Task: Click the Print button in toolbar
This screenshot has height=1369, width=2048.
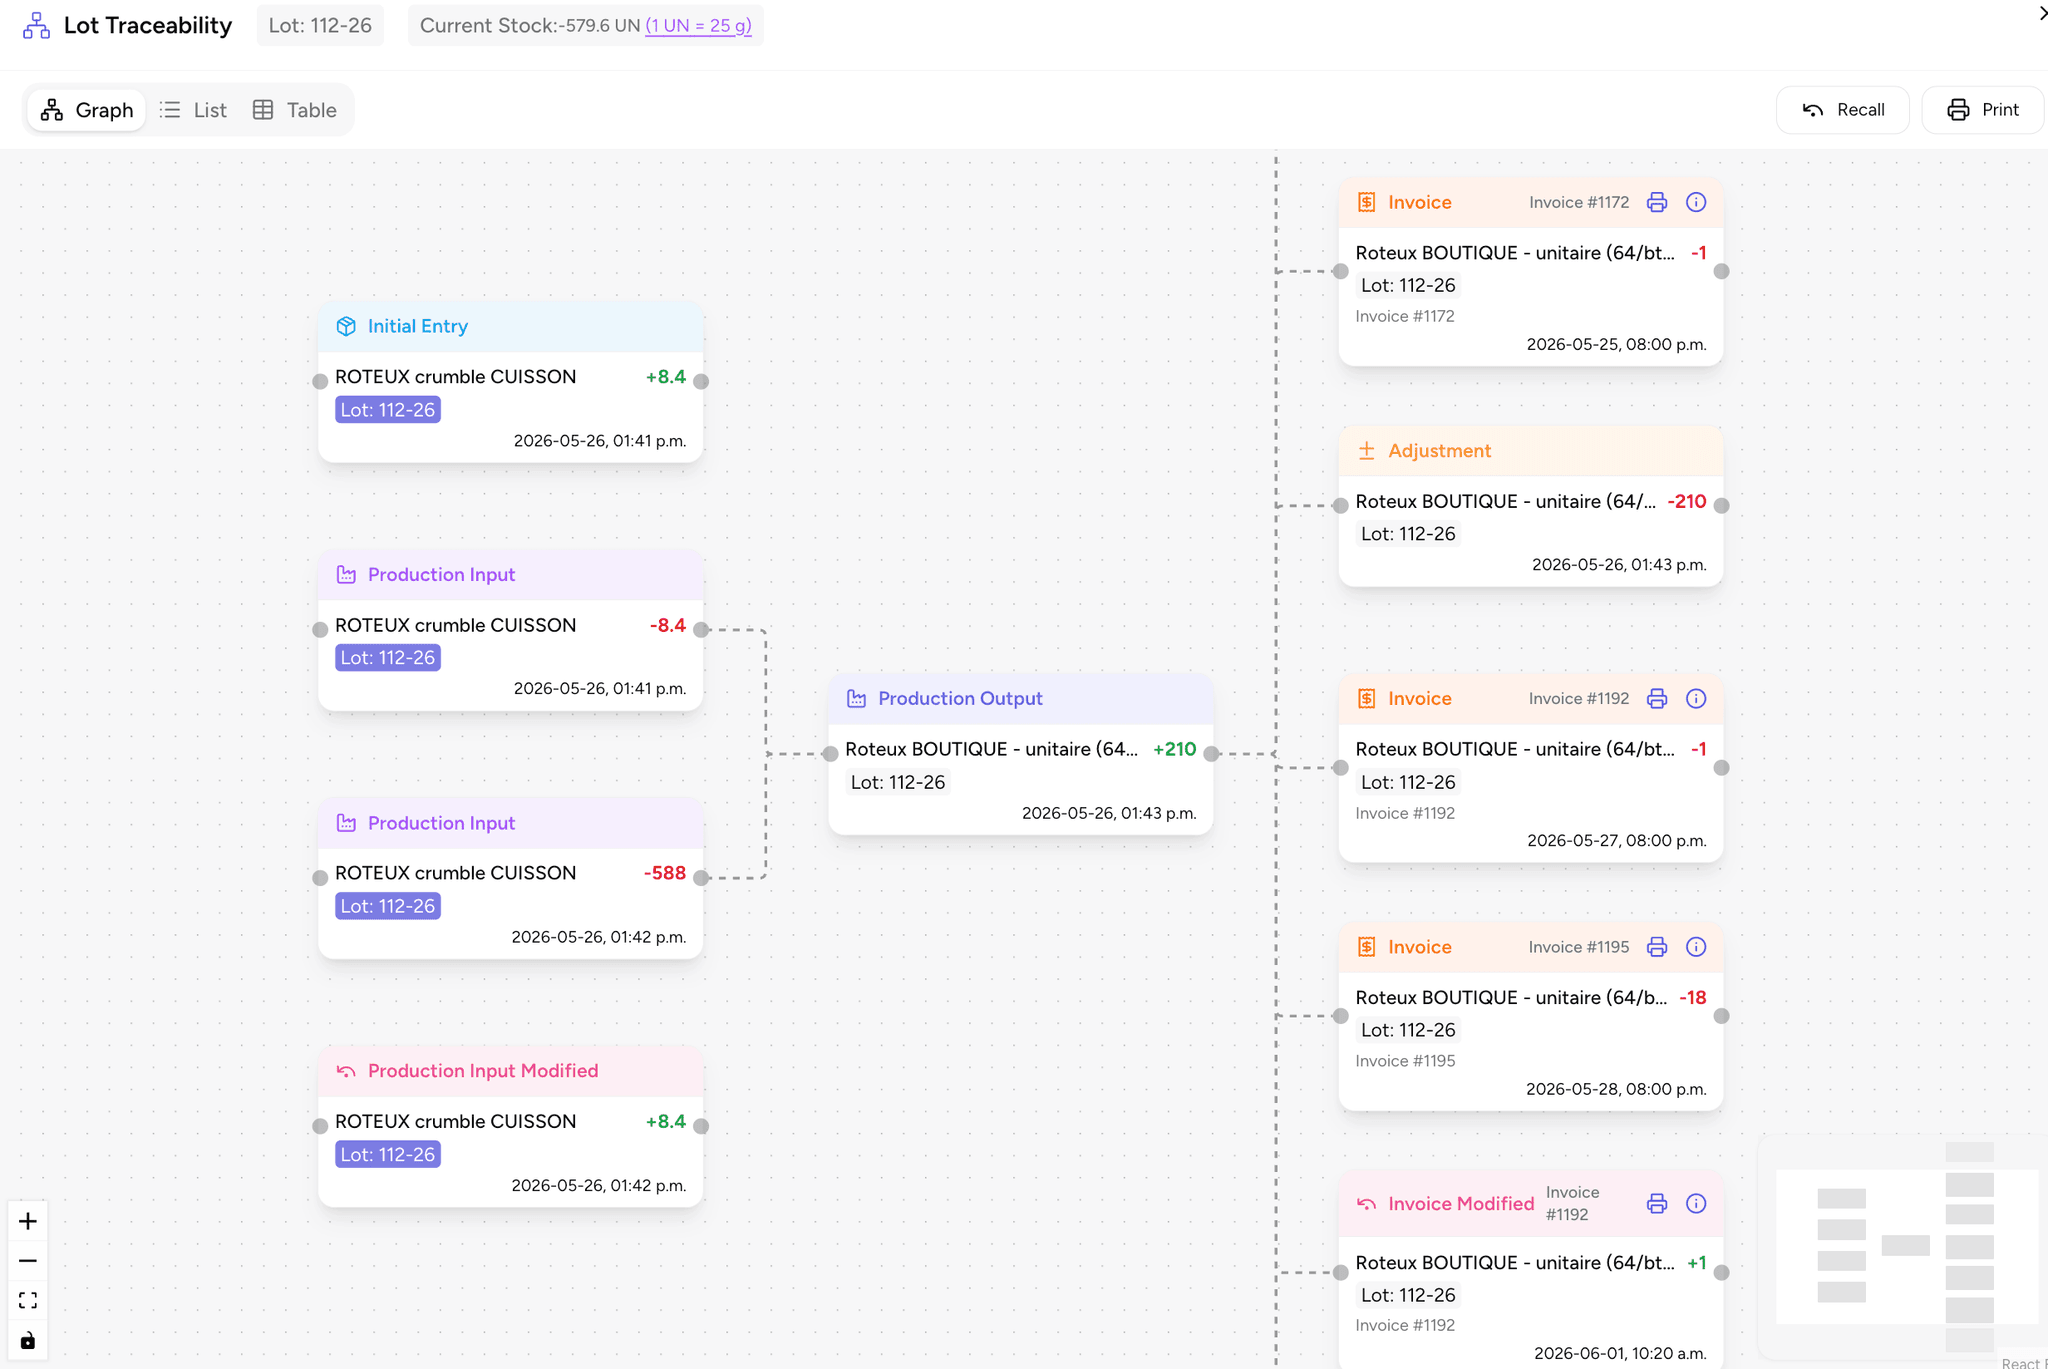Action: click(x=1983, y=110)
